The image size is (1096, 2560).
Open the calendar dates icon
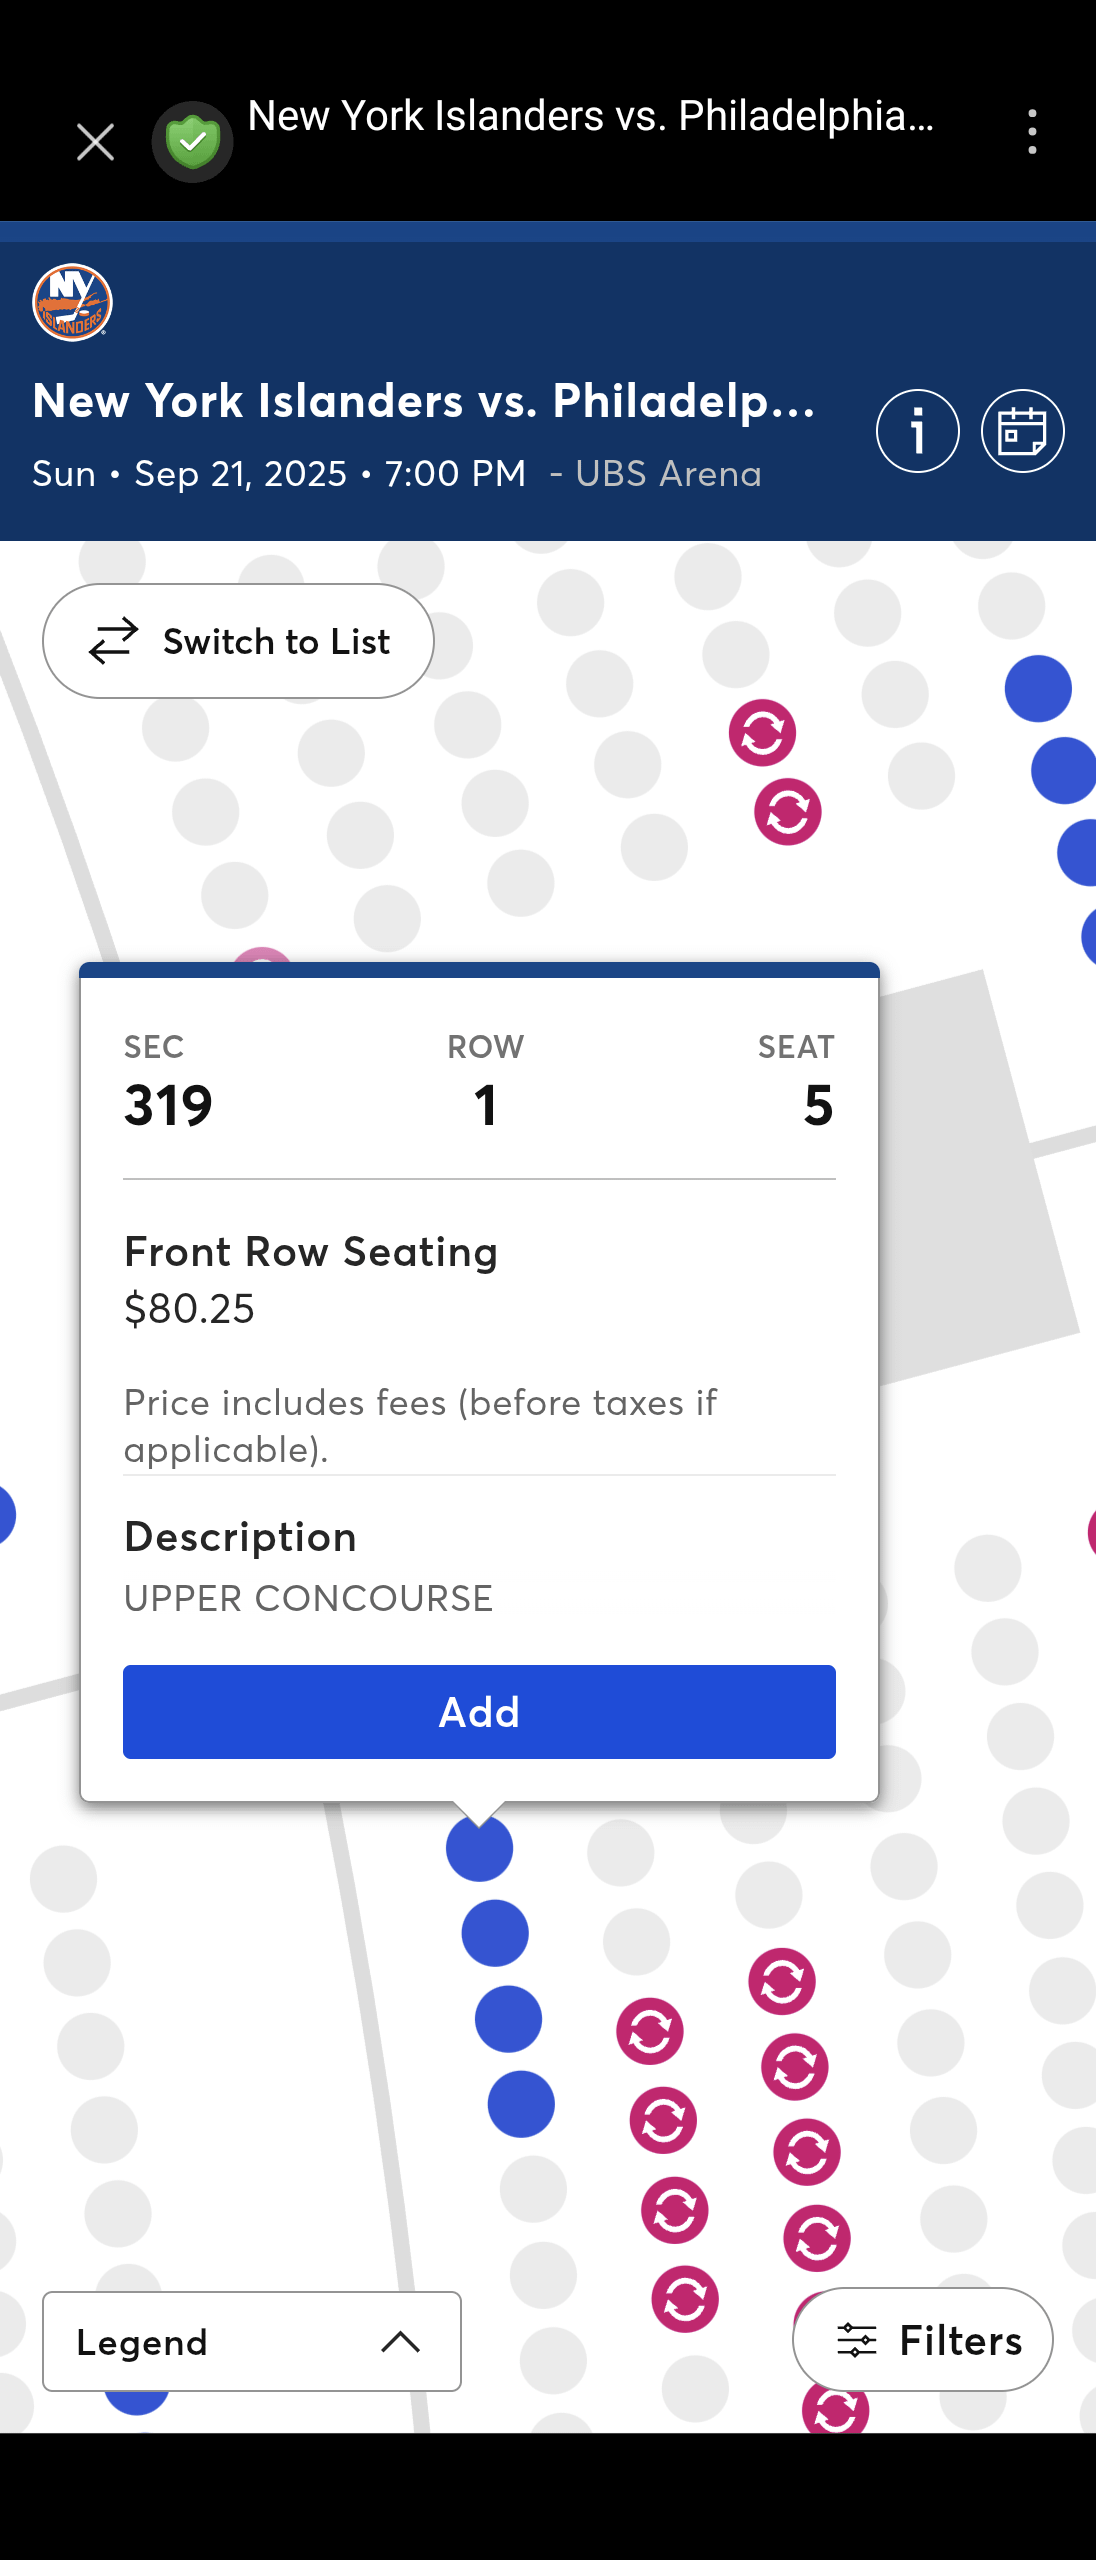[x=1022, y=431]
